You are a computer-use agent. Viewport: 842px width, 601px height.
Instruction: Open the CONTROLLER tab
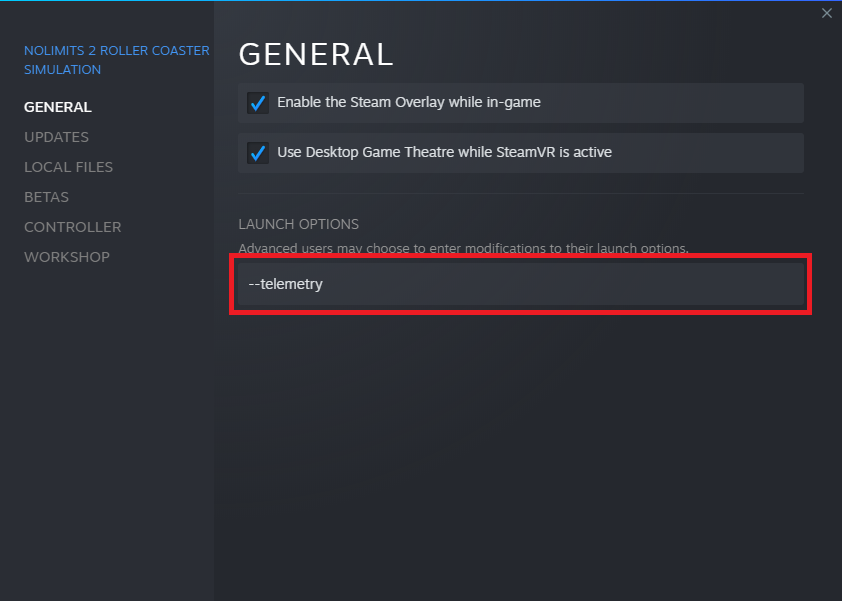coord(72,227)
